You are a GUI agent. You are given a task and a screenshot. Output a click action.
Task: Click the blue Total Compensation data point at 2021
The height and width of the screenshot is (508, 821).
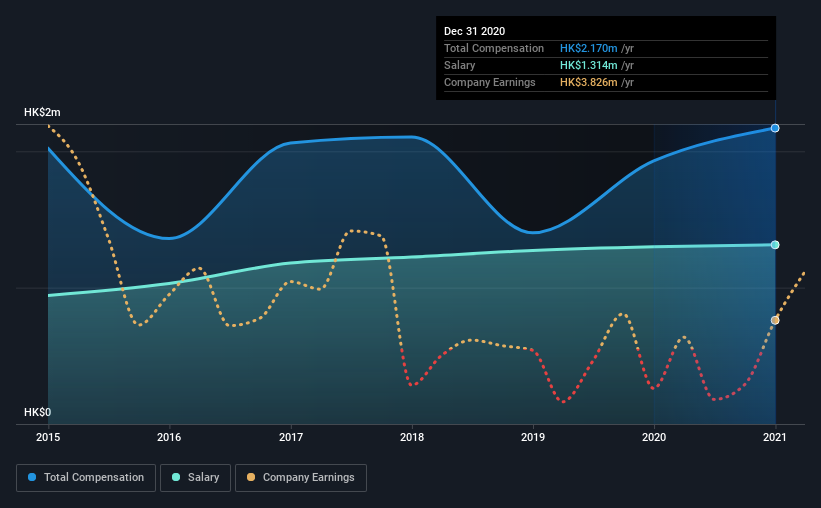(775, 128)
